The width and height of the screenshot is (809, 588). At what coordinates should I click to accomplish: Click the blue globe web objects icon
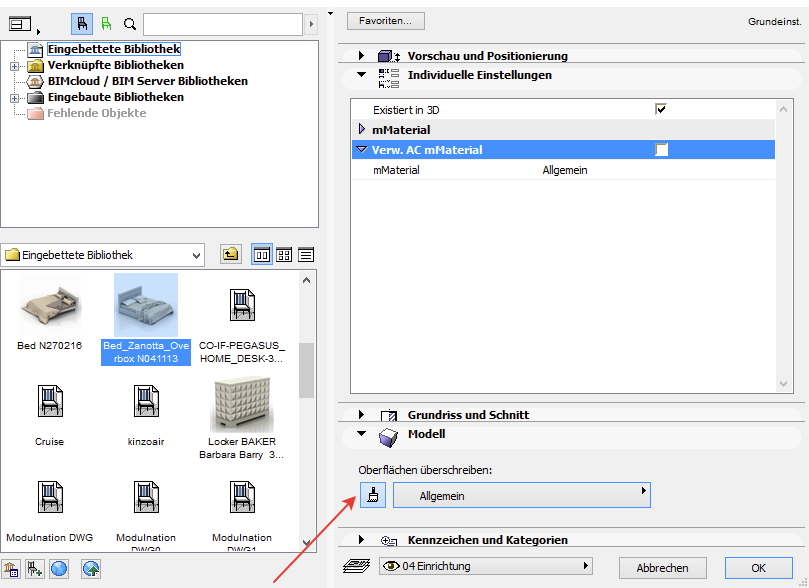59,569
